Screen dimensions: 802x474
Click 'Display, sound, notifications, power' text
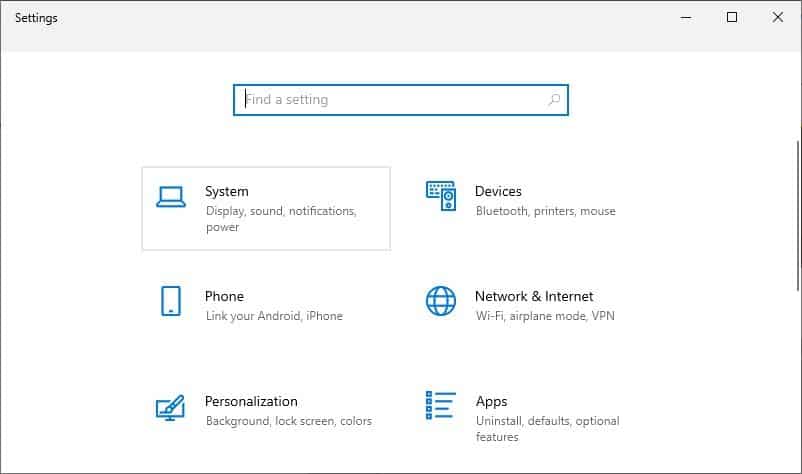tap(281, 219)
